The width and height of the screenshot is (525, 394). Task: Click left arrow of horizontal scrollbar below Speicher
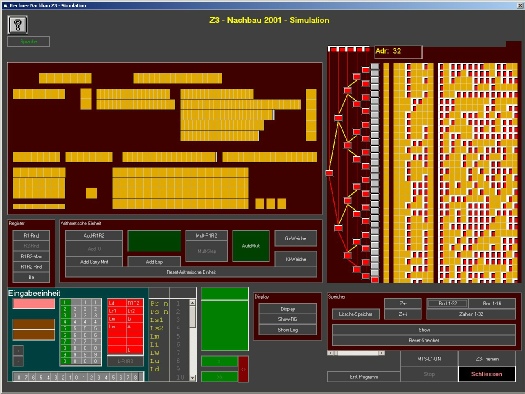(330, 353)
